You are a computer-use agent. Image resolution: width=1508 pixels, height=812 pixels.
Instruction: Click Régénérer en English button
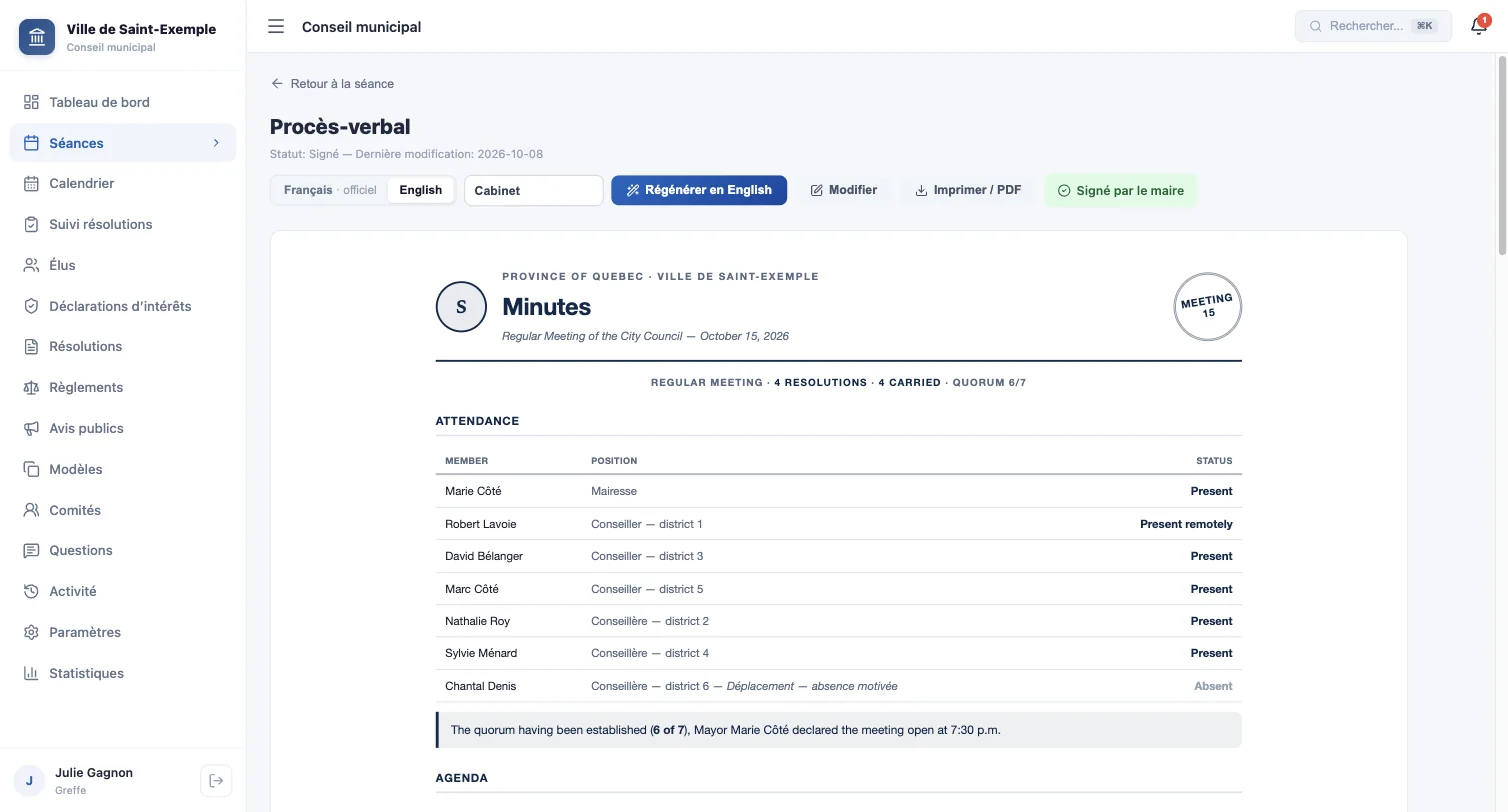coord(699,190)
